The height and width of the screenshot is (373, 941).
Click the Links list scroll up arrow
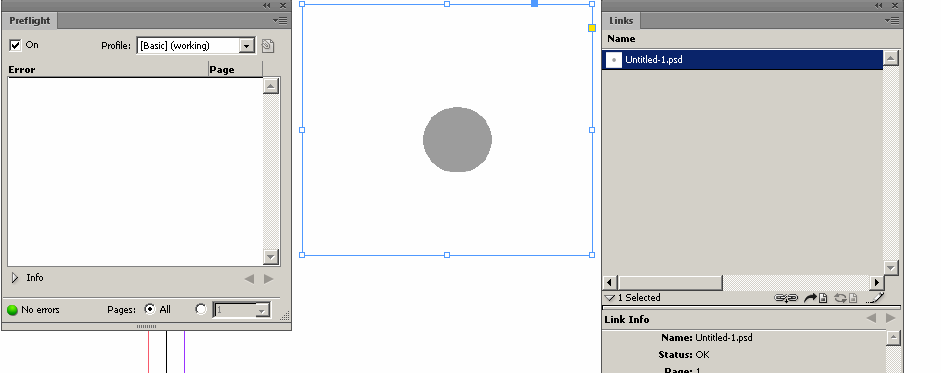point(891,58)
